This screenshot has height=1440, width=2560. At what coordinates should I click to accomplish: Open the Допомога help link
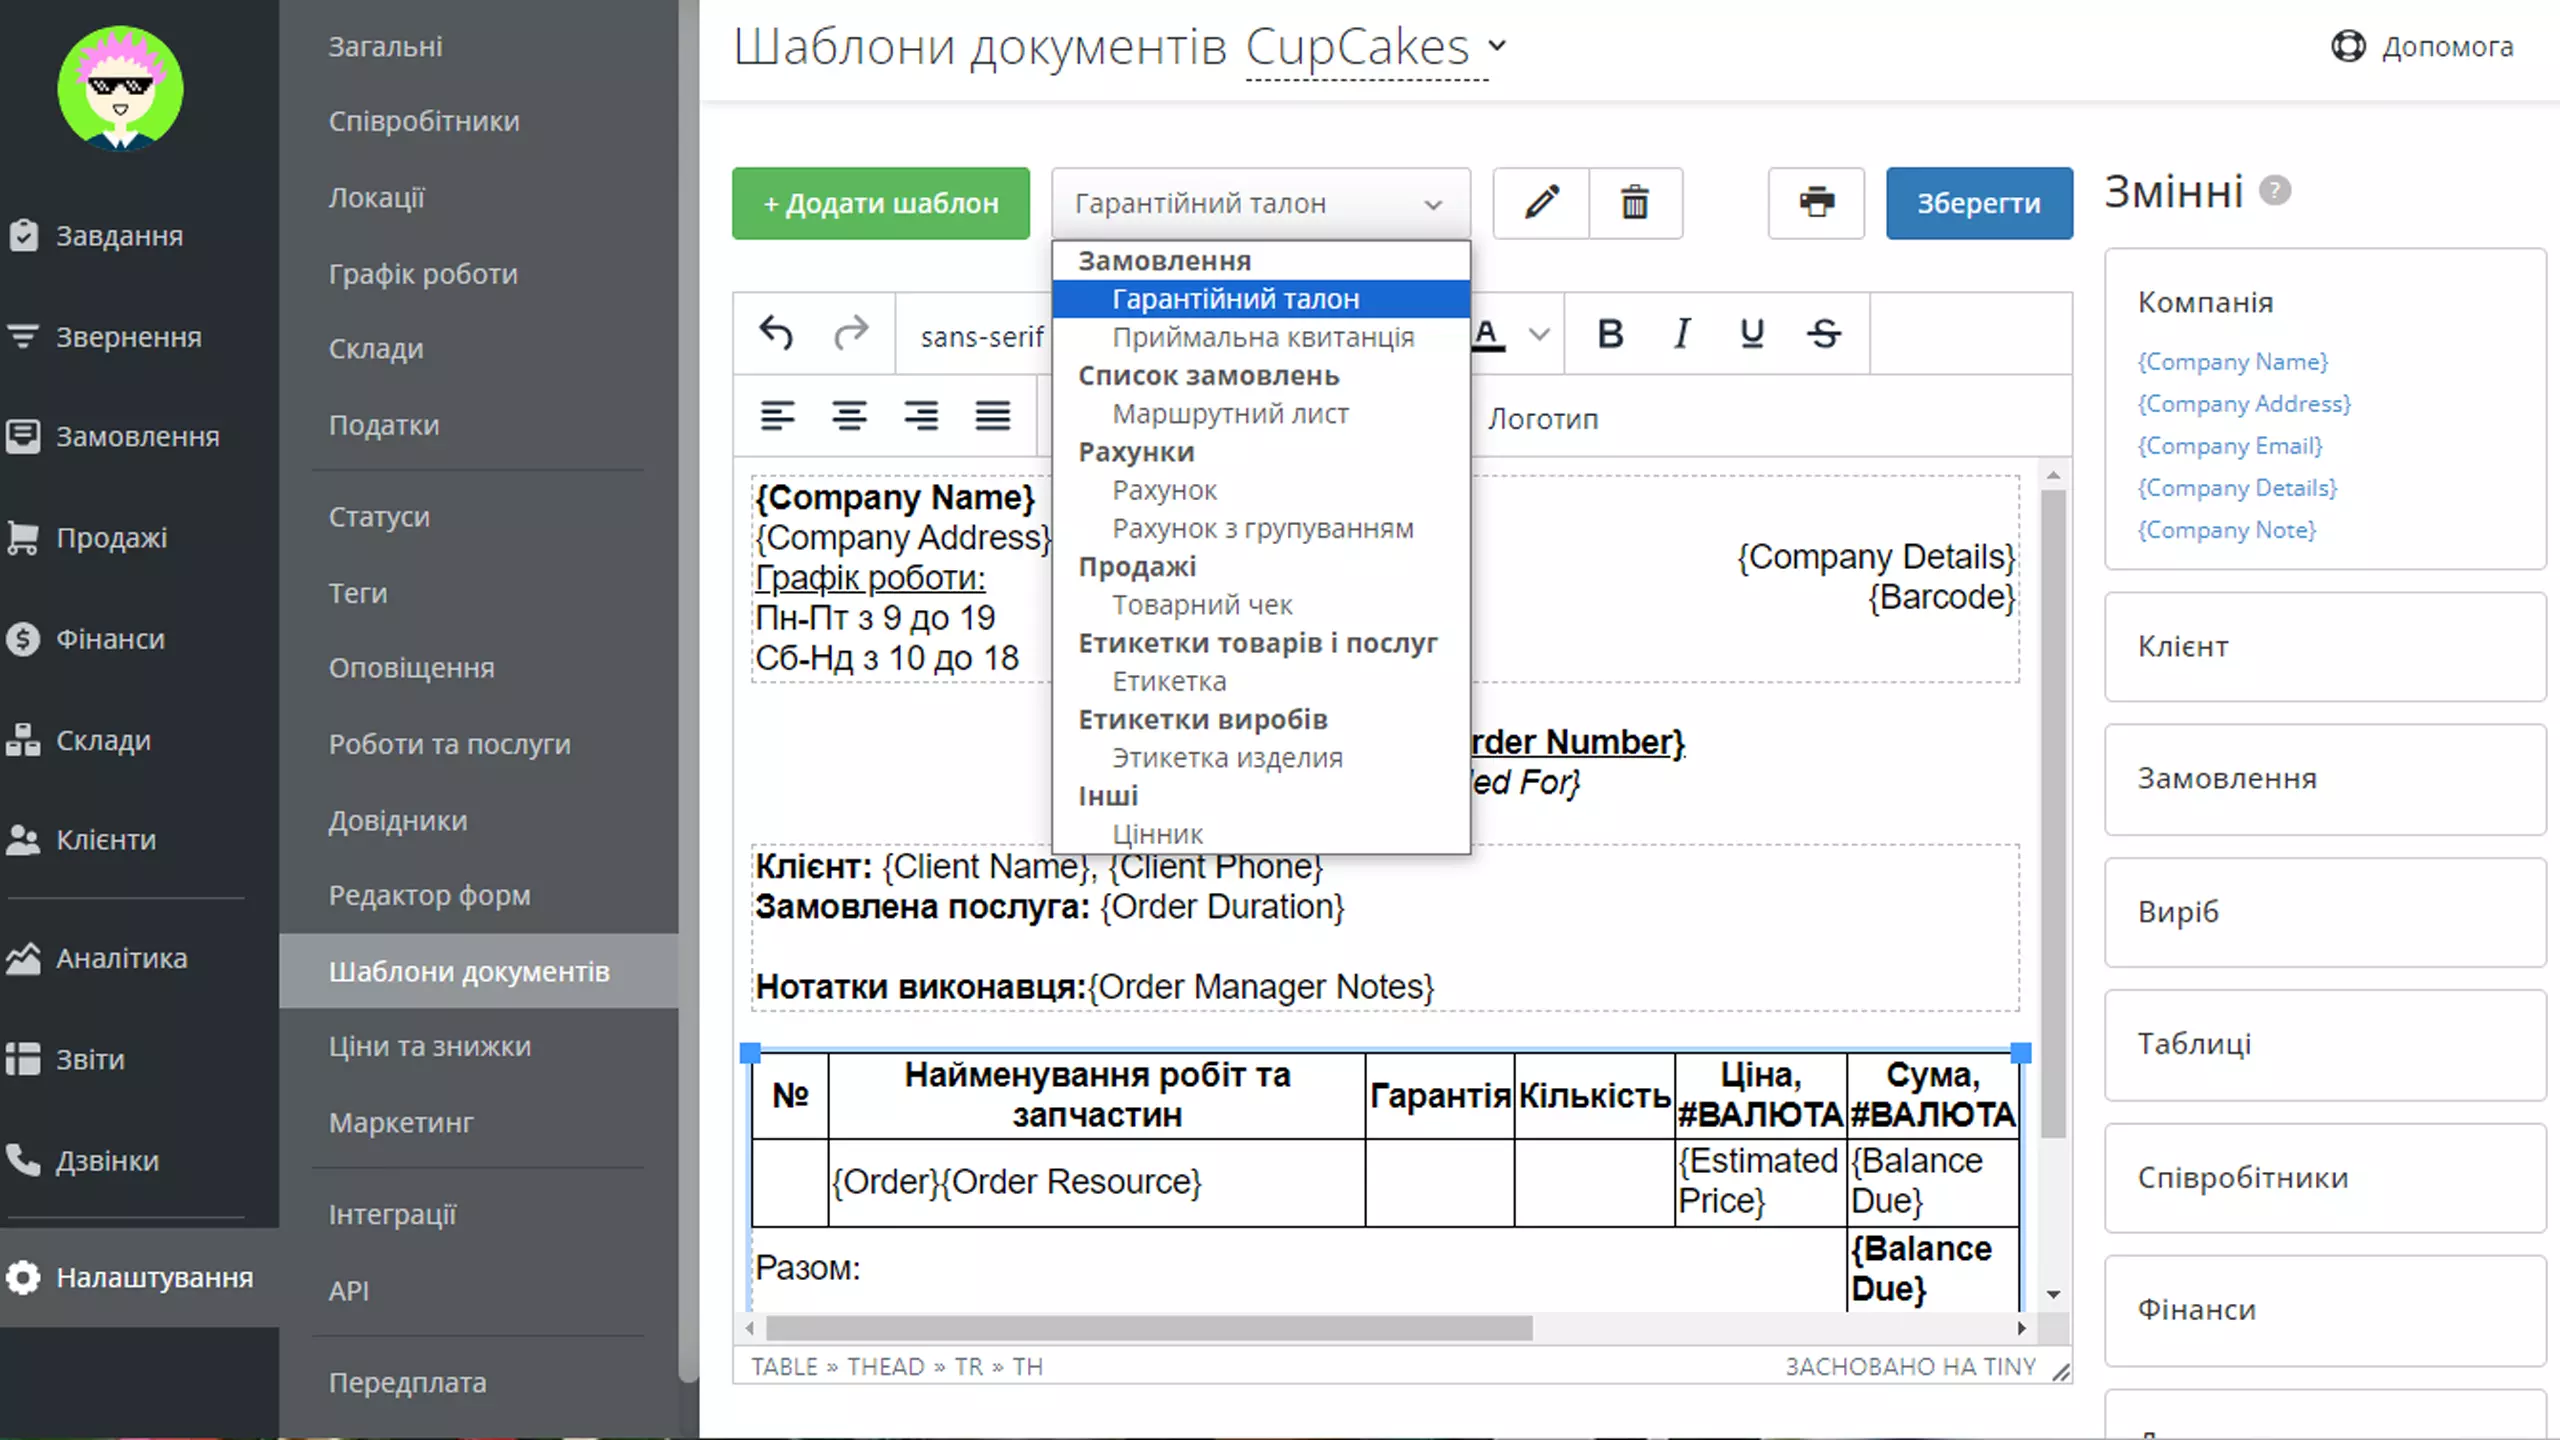click(2422, 46)
